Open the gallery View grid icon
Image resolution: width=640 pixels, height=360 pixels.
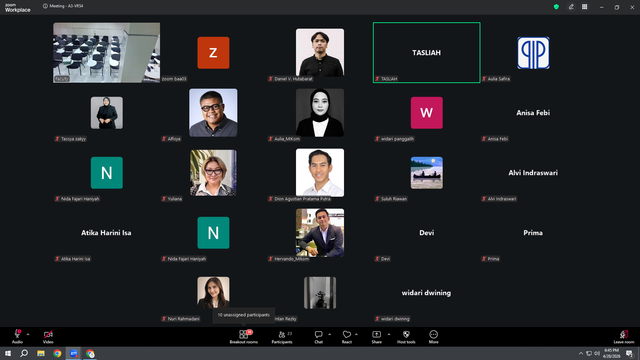(x=584, y=7)
